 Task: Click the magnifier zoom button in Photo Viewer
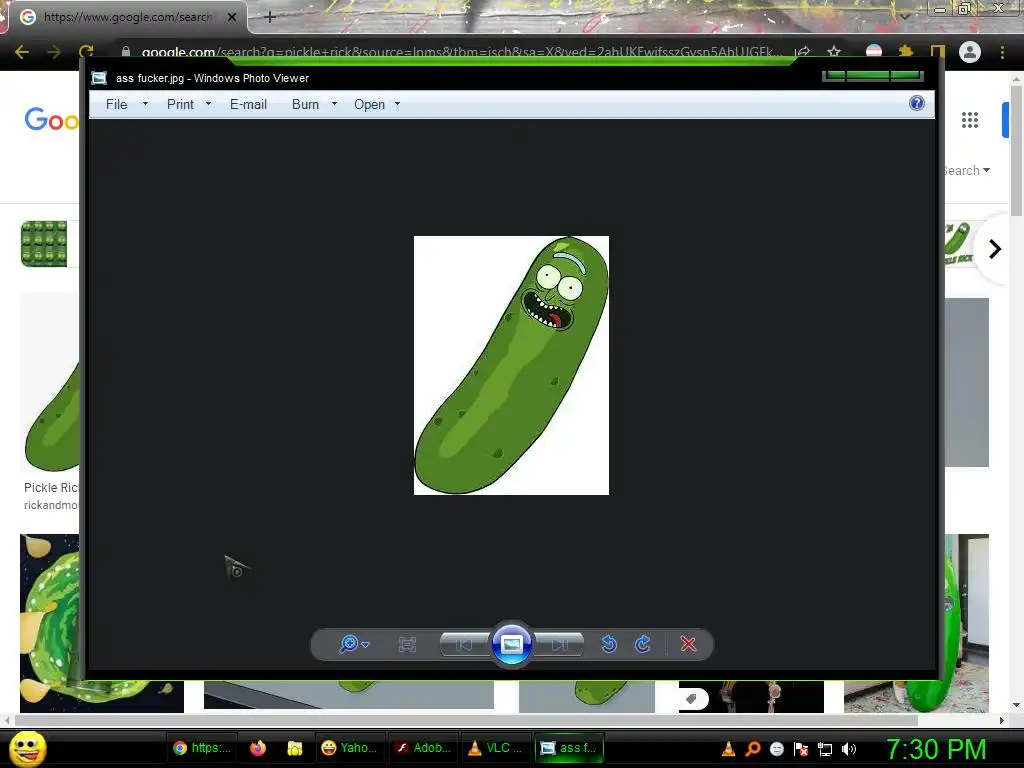point(349,644)
